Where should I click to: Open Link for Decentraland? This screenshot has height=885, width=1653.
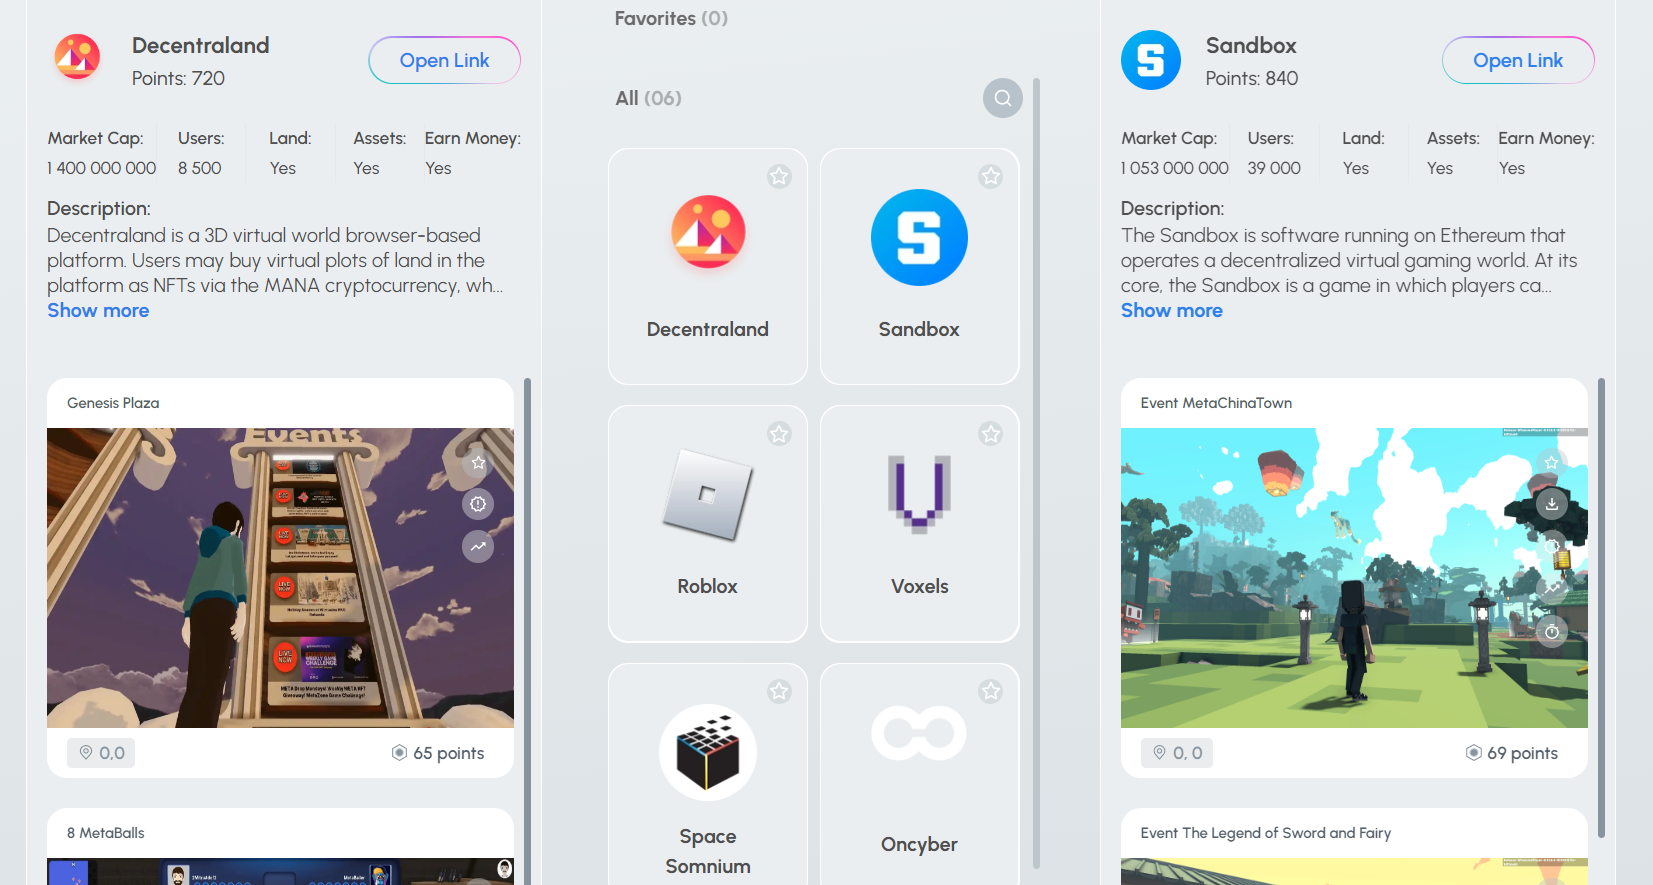pos(444,60)
